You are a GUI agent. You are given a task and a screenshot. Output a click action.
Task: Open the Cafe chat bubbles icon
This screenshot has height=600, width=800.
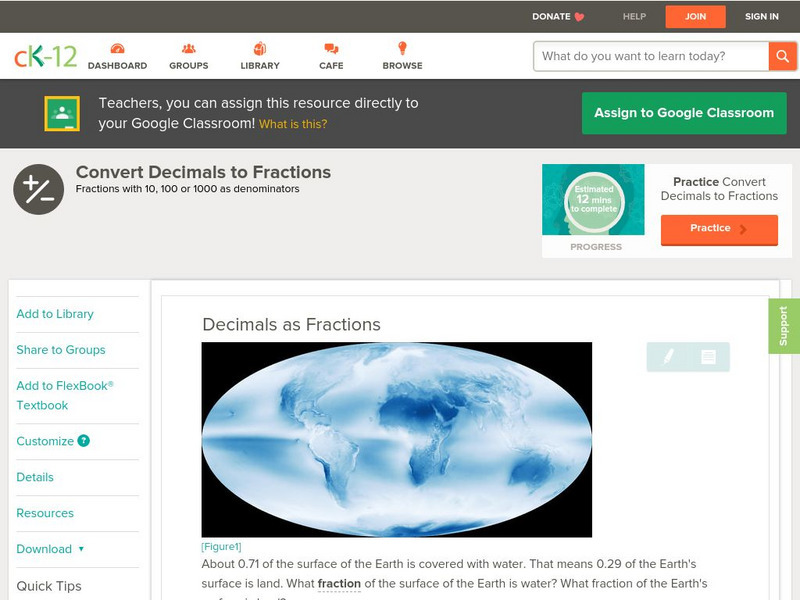tap(331, 48)
